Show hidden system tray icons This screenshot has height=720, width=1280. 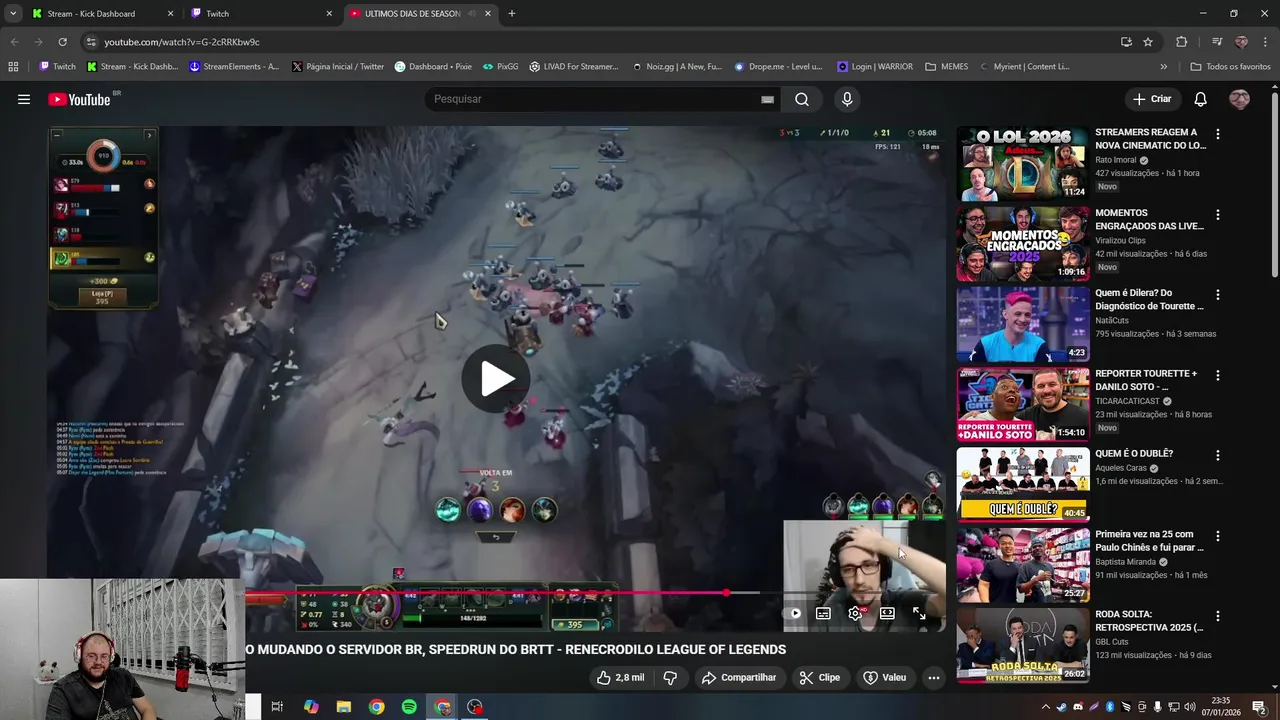pos(1046,707)
